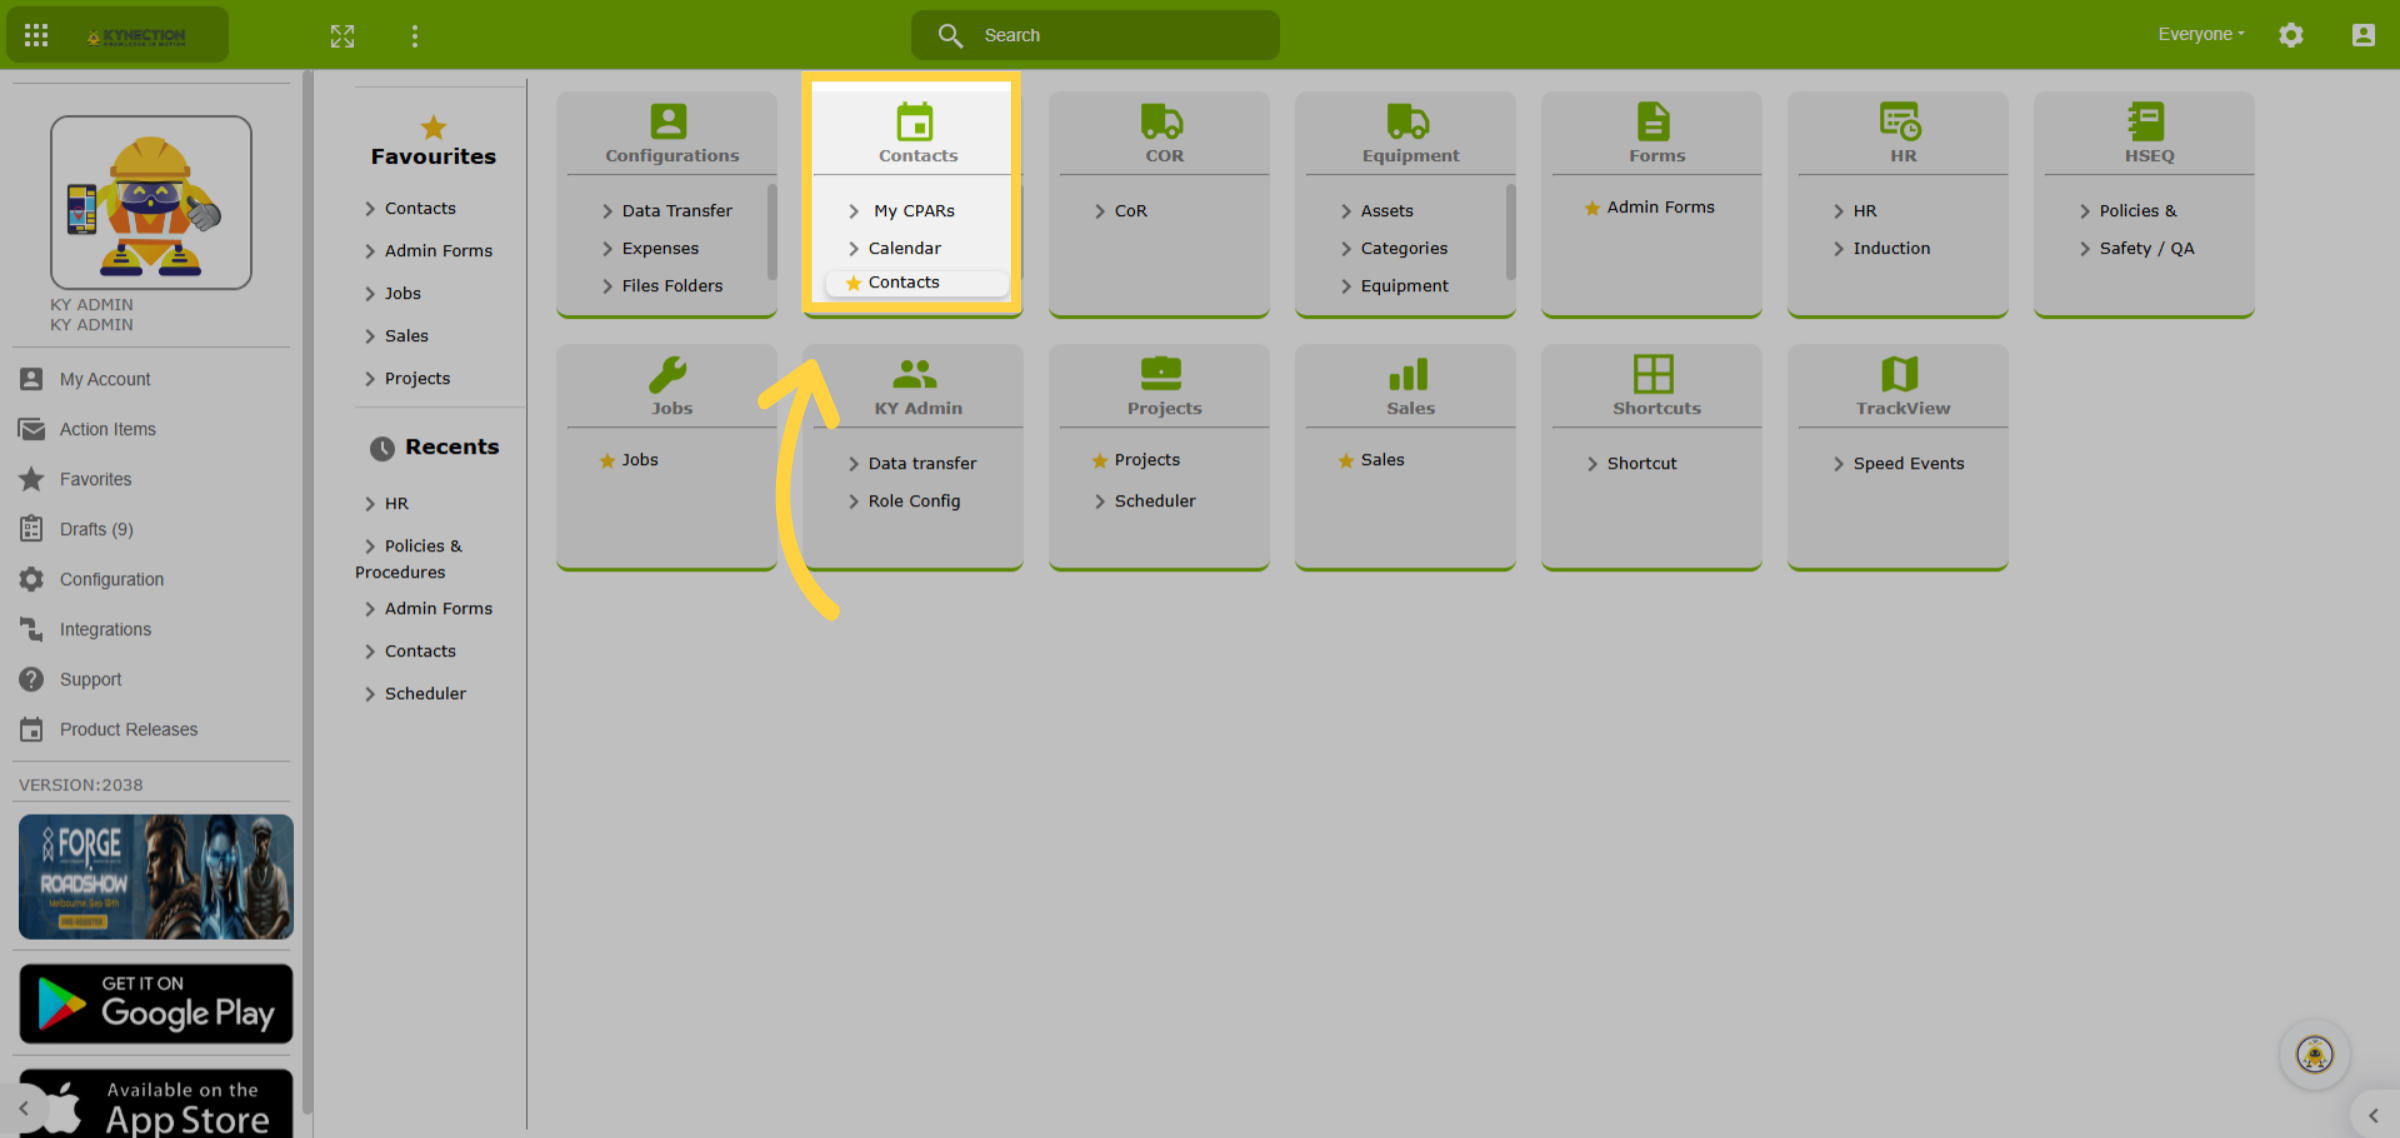Click the HSEQ notebook icon
2400x1138 pixels.
pos(2146,121)
